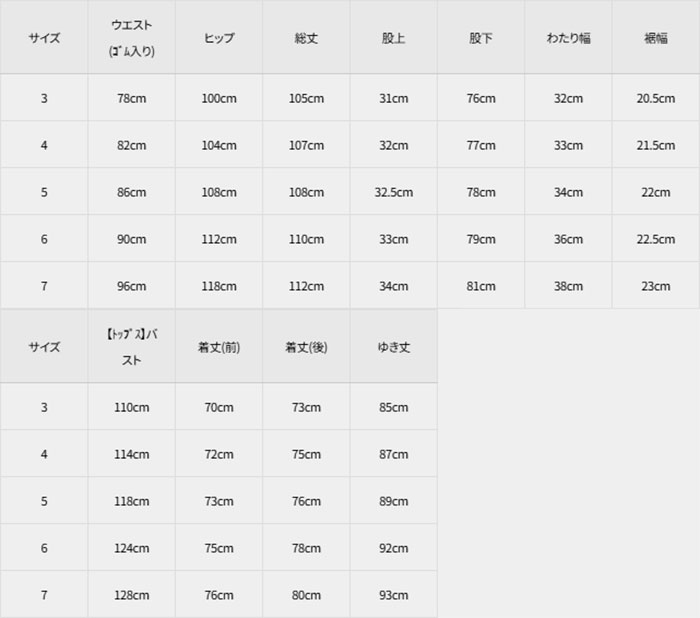Image resolution: width=700 pixels, height=618 pixels.
Task: Click the 裾幅 column header
Action: 656,38
